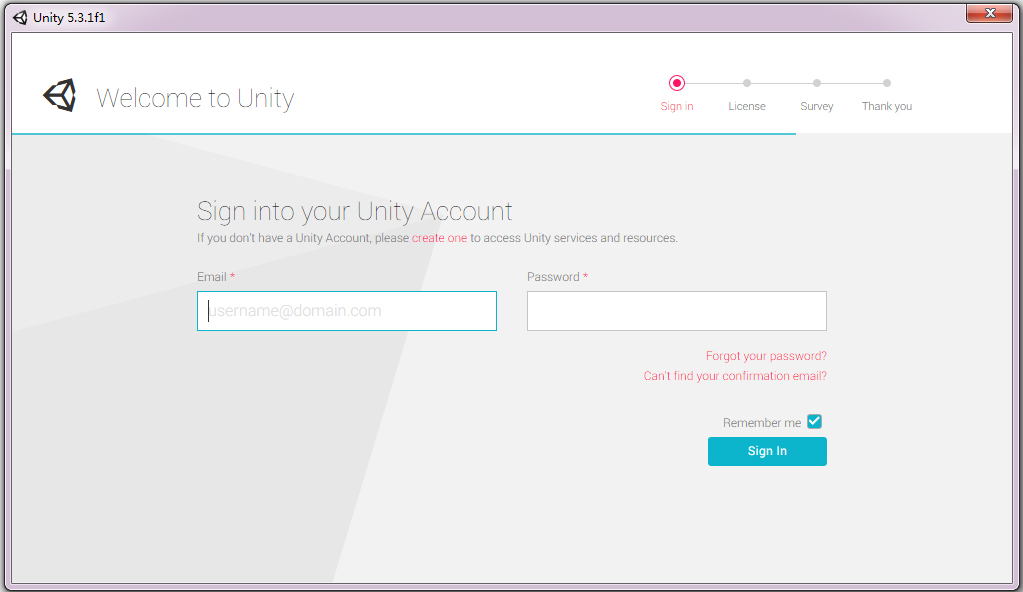This screenshot has width=1023, height=592.
Task: Click the 'License' step label
Action: 747,106
